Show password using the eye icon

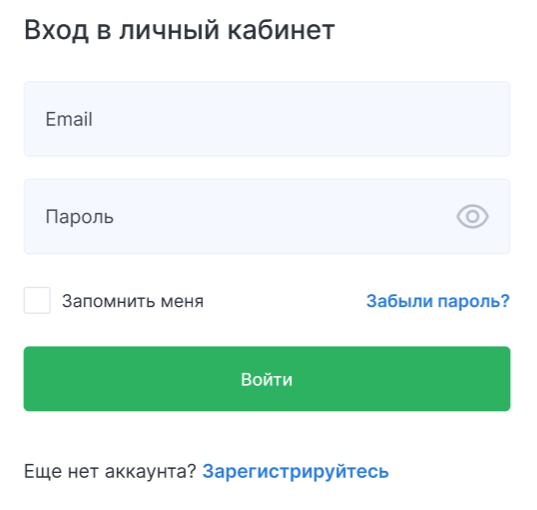coord(472,216)
